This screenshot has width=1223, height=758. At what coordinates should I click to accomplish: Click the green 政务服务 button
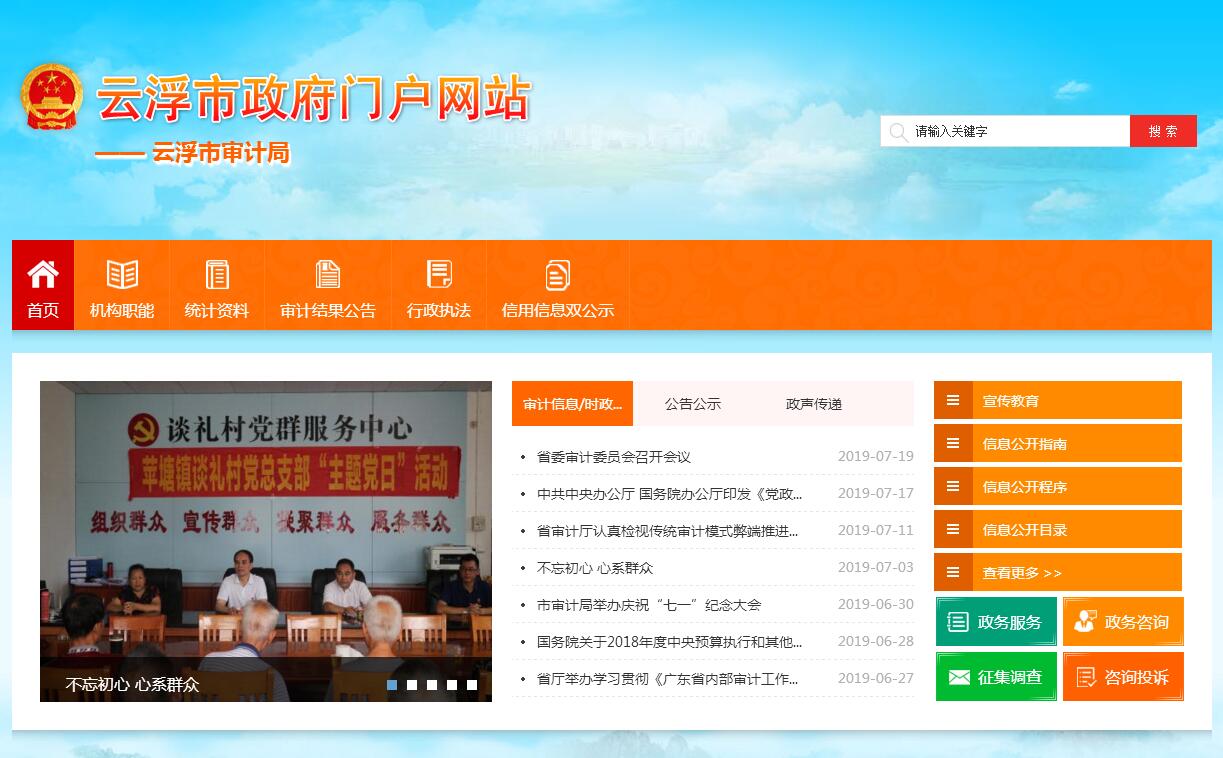[996, 622]
